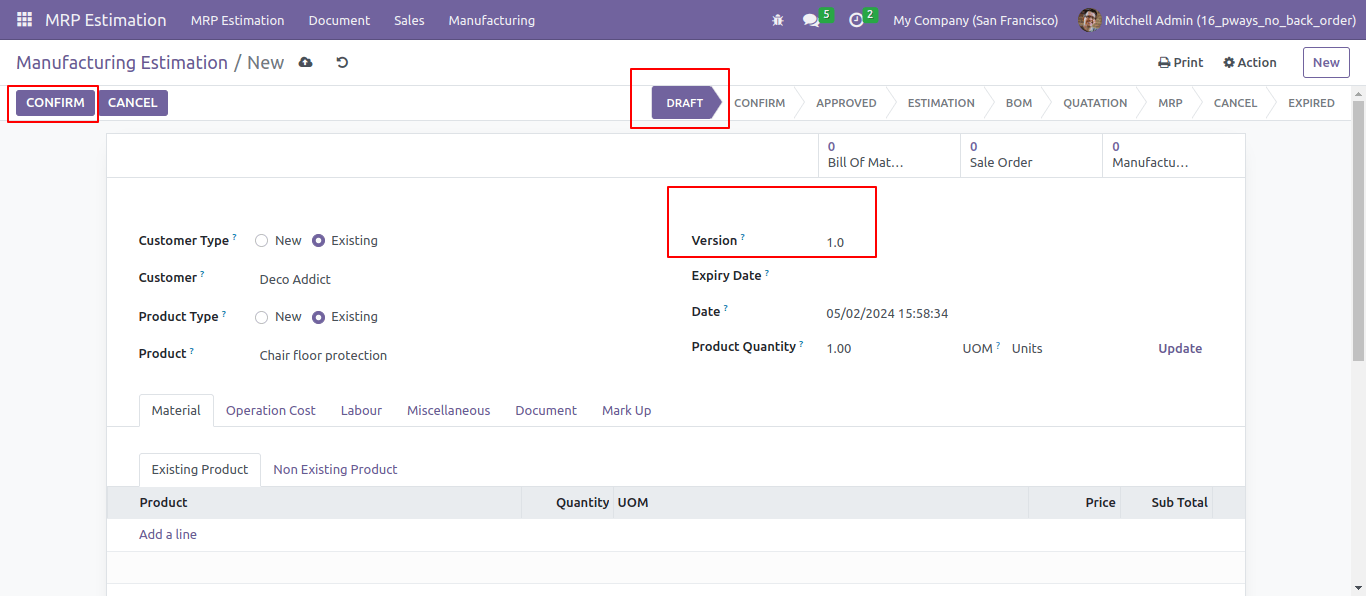Viewport: 1366px width, 596px height.
Task: Click Add a line
Action: [168, 535]
